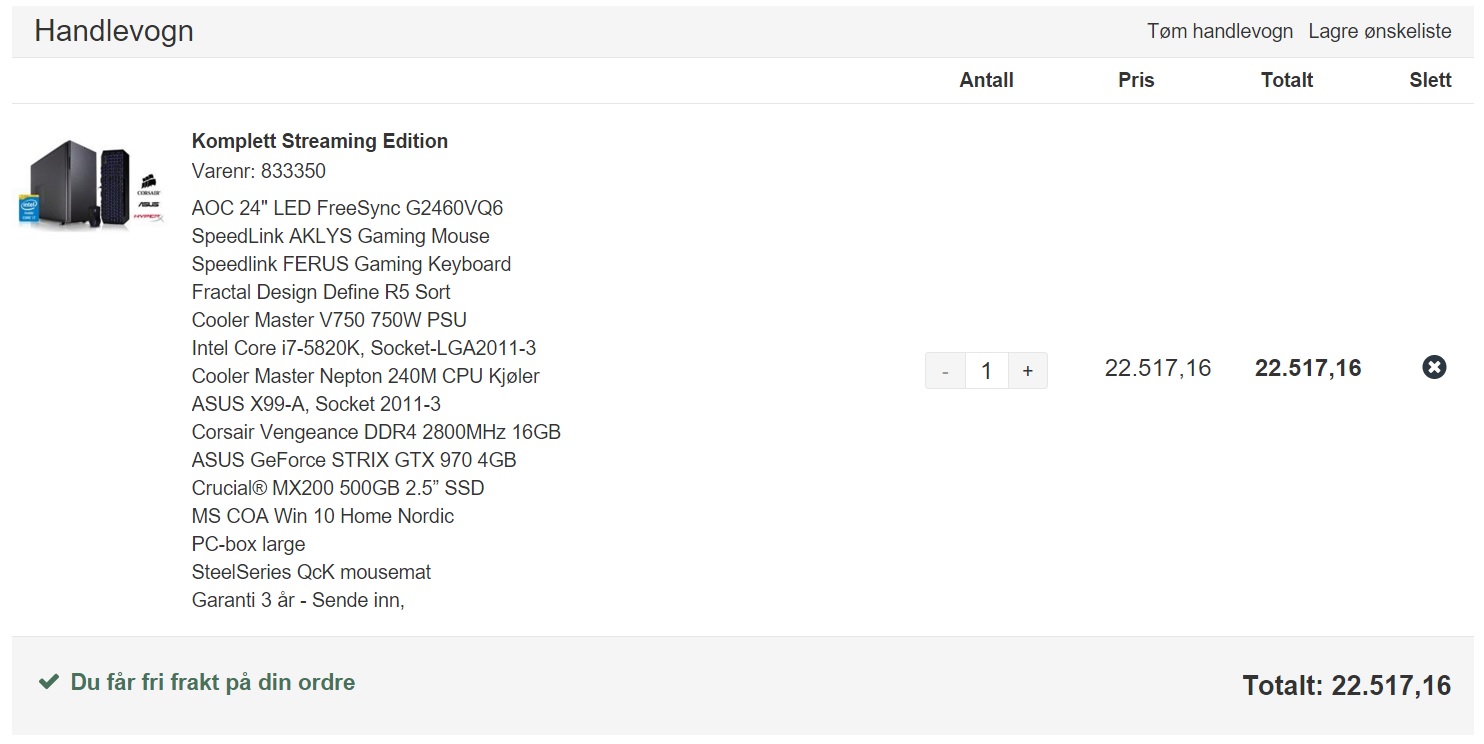
Task: Empty the cart via Tøm handlevogn
Action: [1220, 31]
